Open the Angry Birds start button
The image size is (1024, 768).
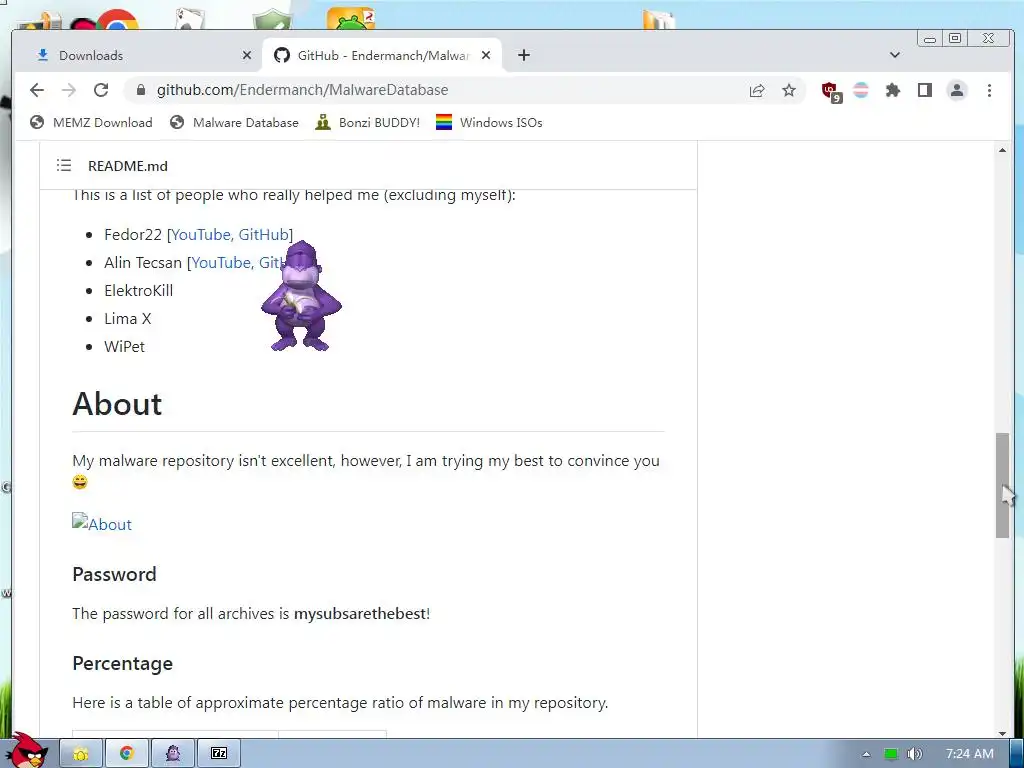(x=26, y=751)
